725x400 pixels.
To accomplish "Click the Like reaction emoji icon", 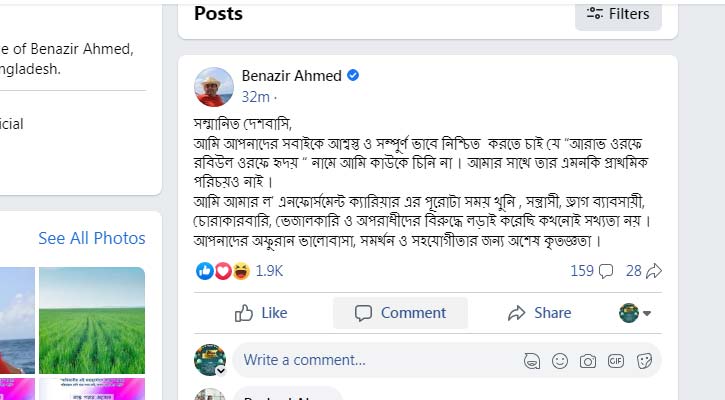I will click(205, 271).
